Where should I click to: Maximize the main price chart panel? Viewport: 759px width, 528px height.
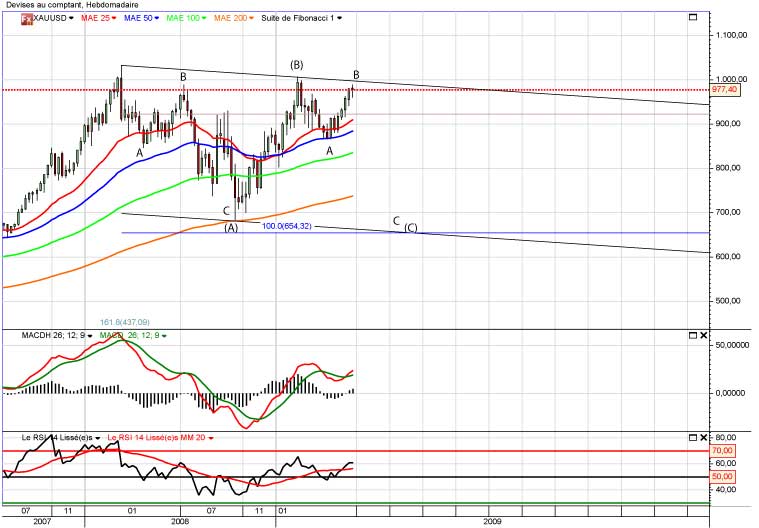pyautogui.click(x=693, y=18)
